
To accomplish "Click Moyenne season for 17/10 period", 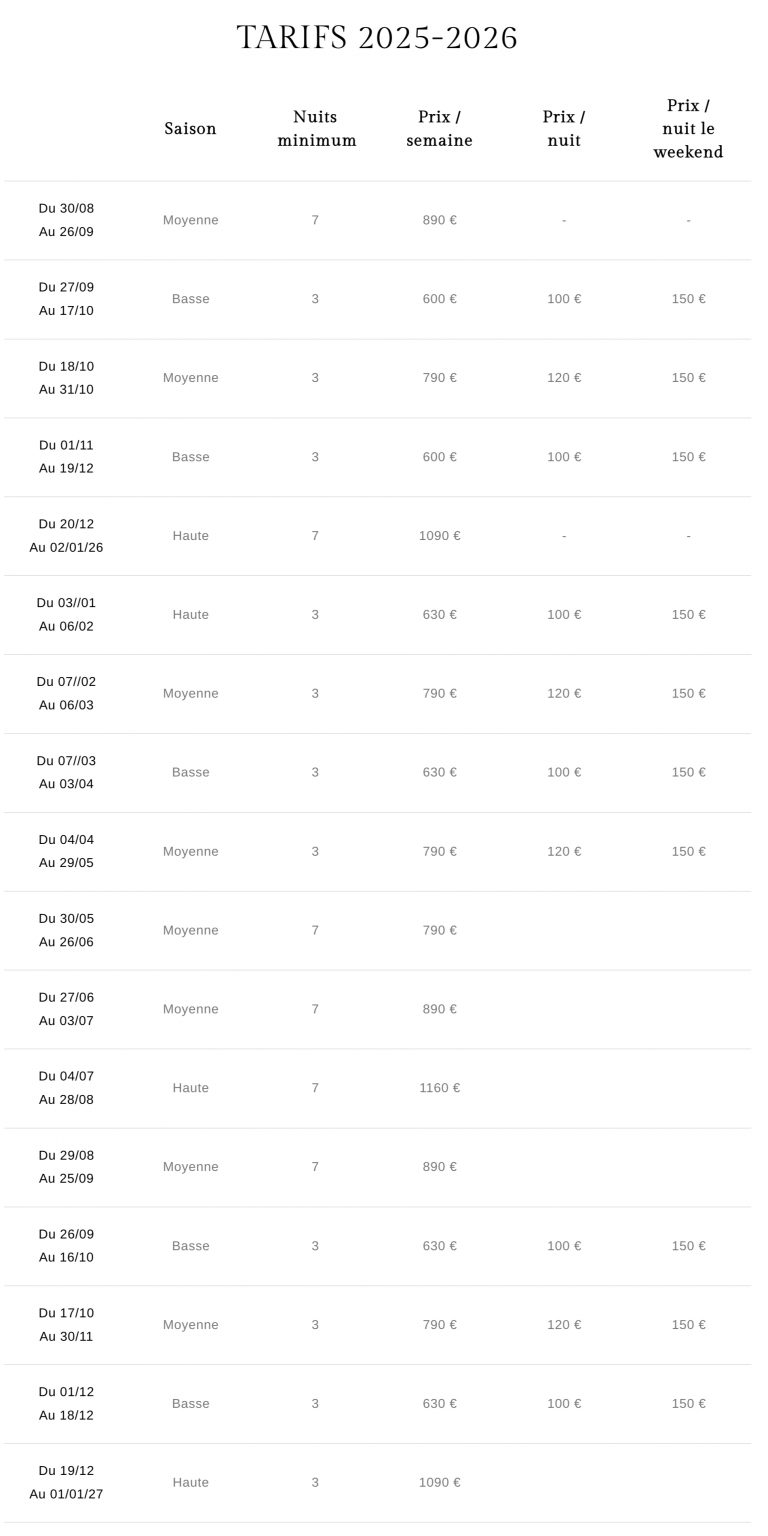I will point(190,1325).
